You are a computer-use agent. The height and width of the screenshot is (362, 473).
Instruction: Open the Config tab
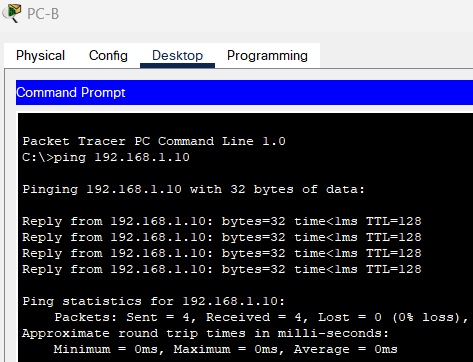point(108,55)
